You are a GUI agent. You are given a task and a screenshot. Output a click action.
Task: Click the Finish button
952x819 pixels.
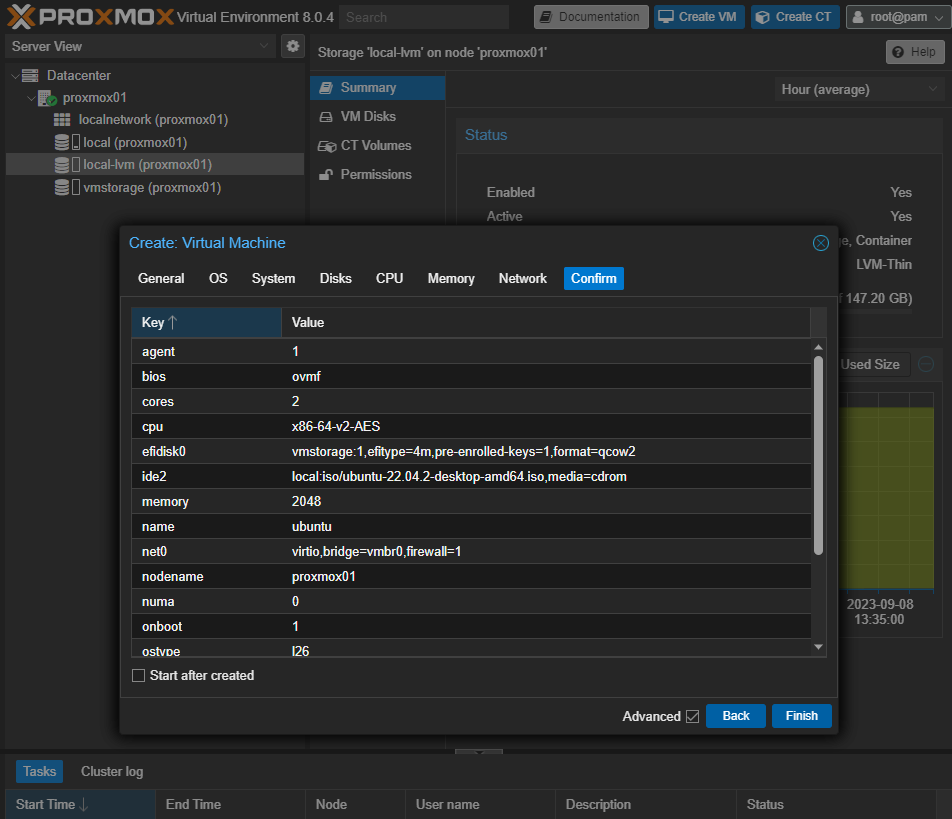(x=801, y=716)
